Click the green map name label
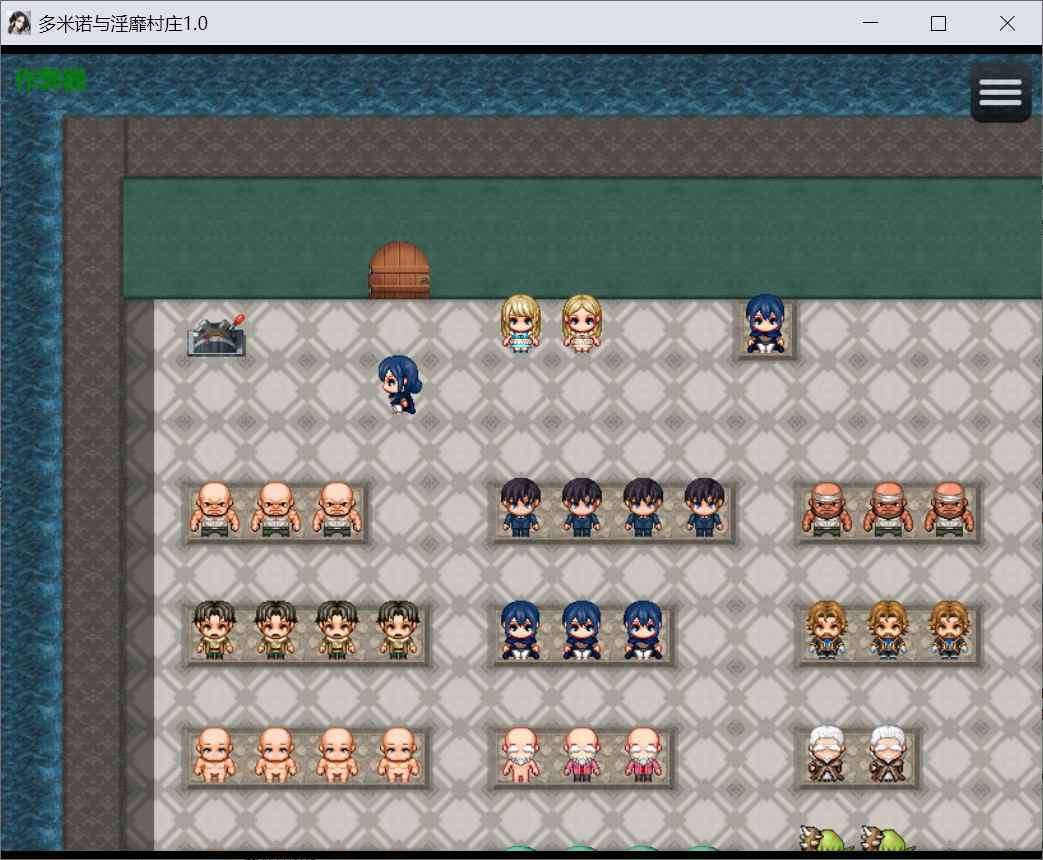 pyautogui.click(x=51, y=81)
